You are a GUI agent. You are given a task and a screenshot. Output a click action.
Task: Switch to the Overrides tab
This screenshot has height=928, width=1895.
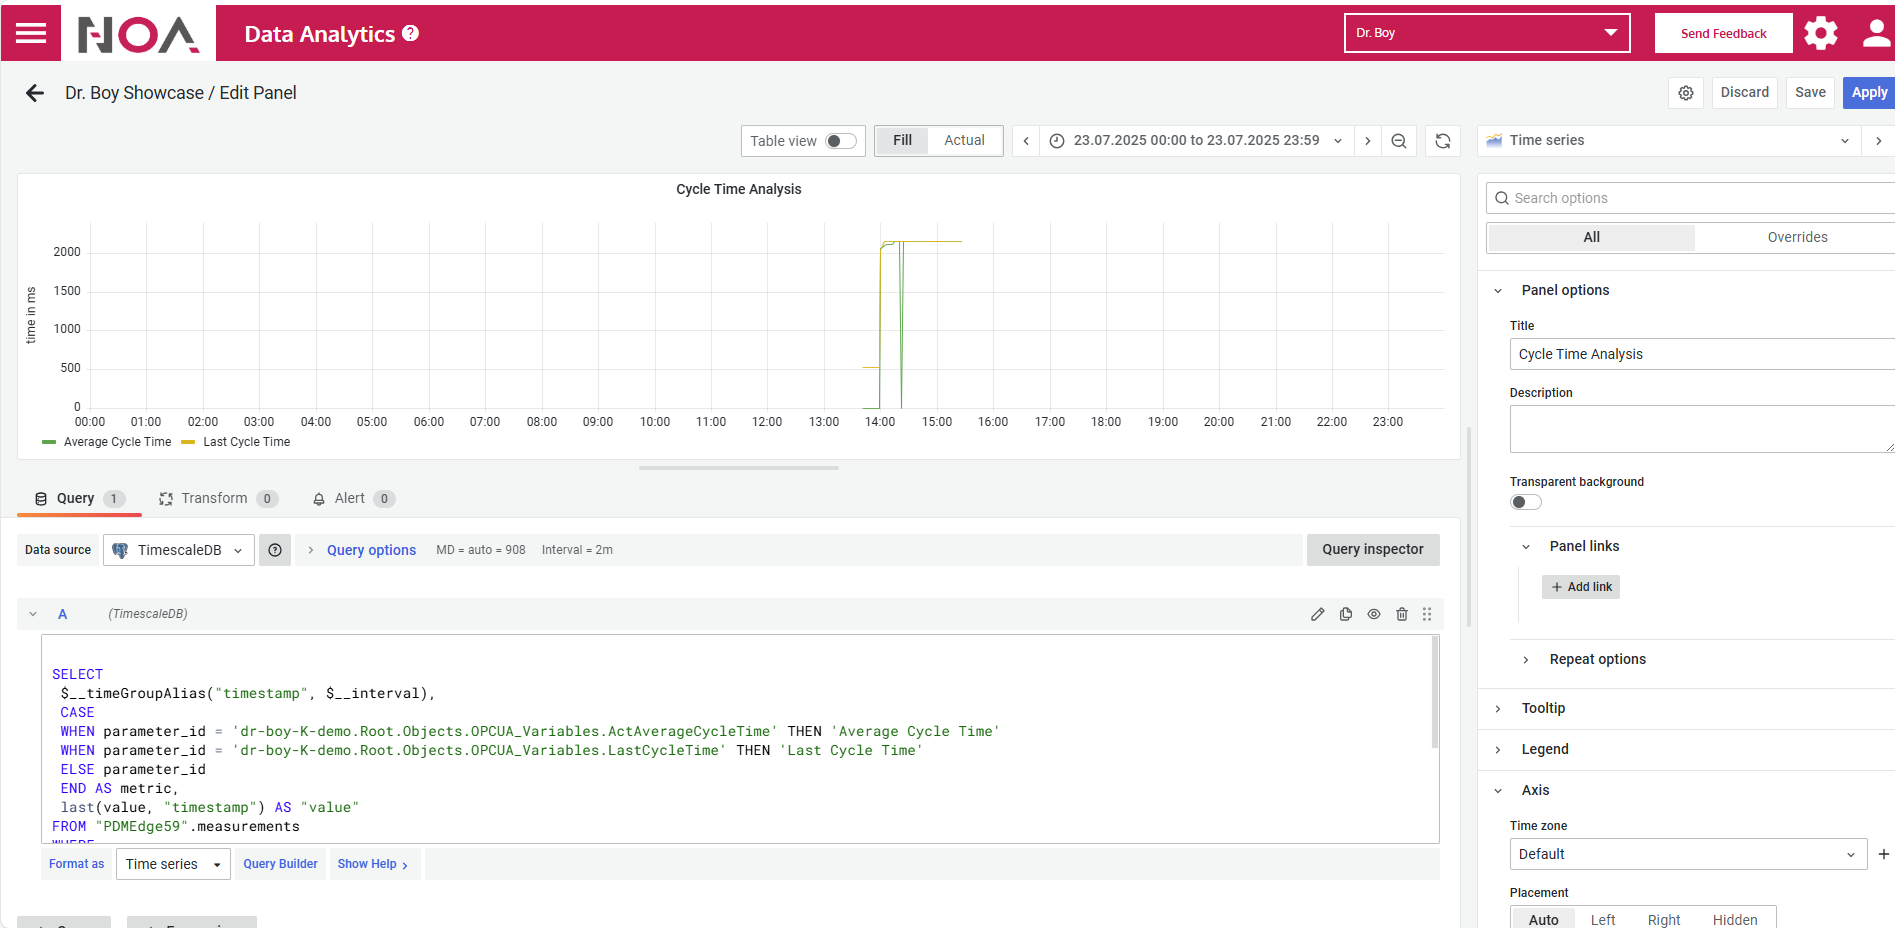1797,237
